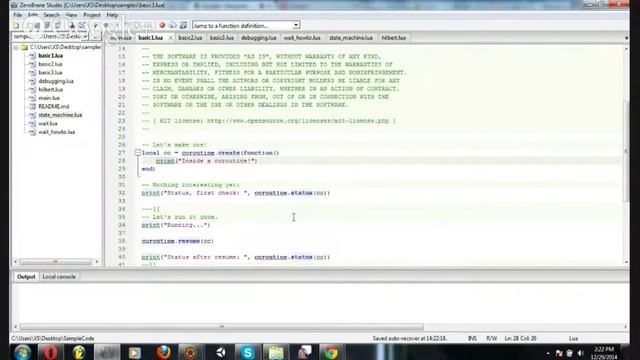The width and height of the screenshot is (640, 360).
Task: Select main.lua in the project tree
Action: (x=49, y=98)
